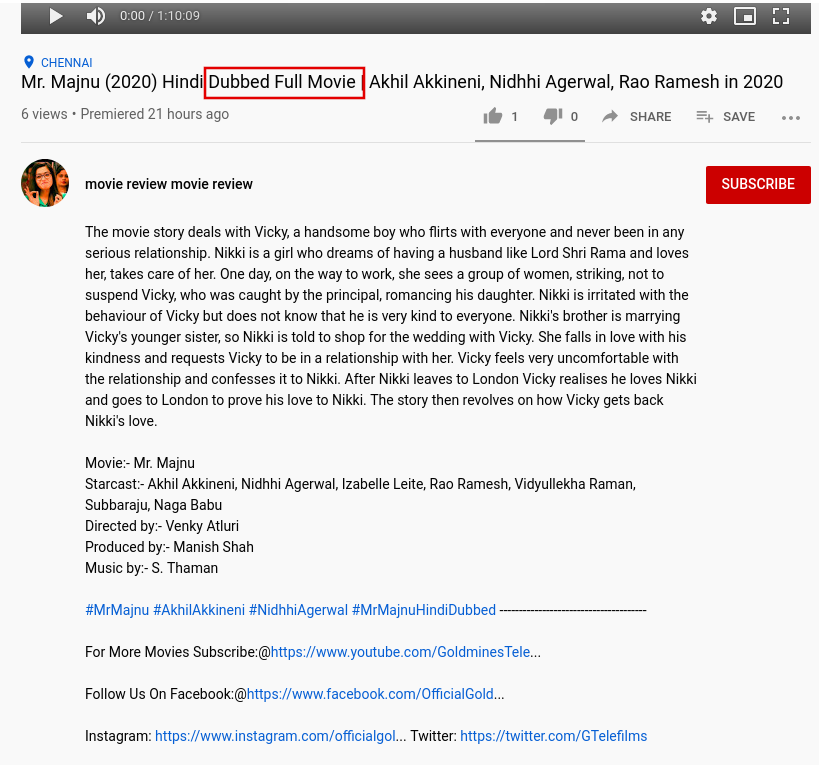Click '6 views • Premiered 21 hours ago'
819x765 pixels.
pyautogui.click(x=125, y=114)
